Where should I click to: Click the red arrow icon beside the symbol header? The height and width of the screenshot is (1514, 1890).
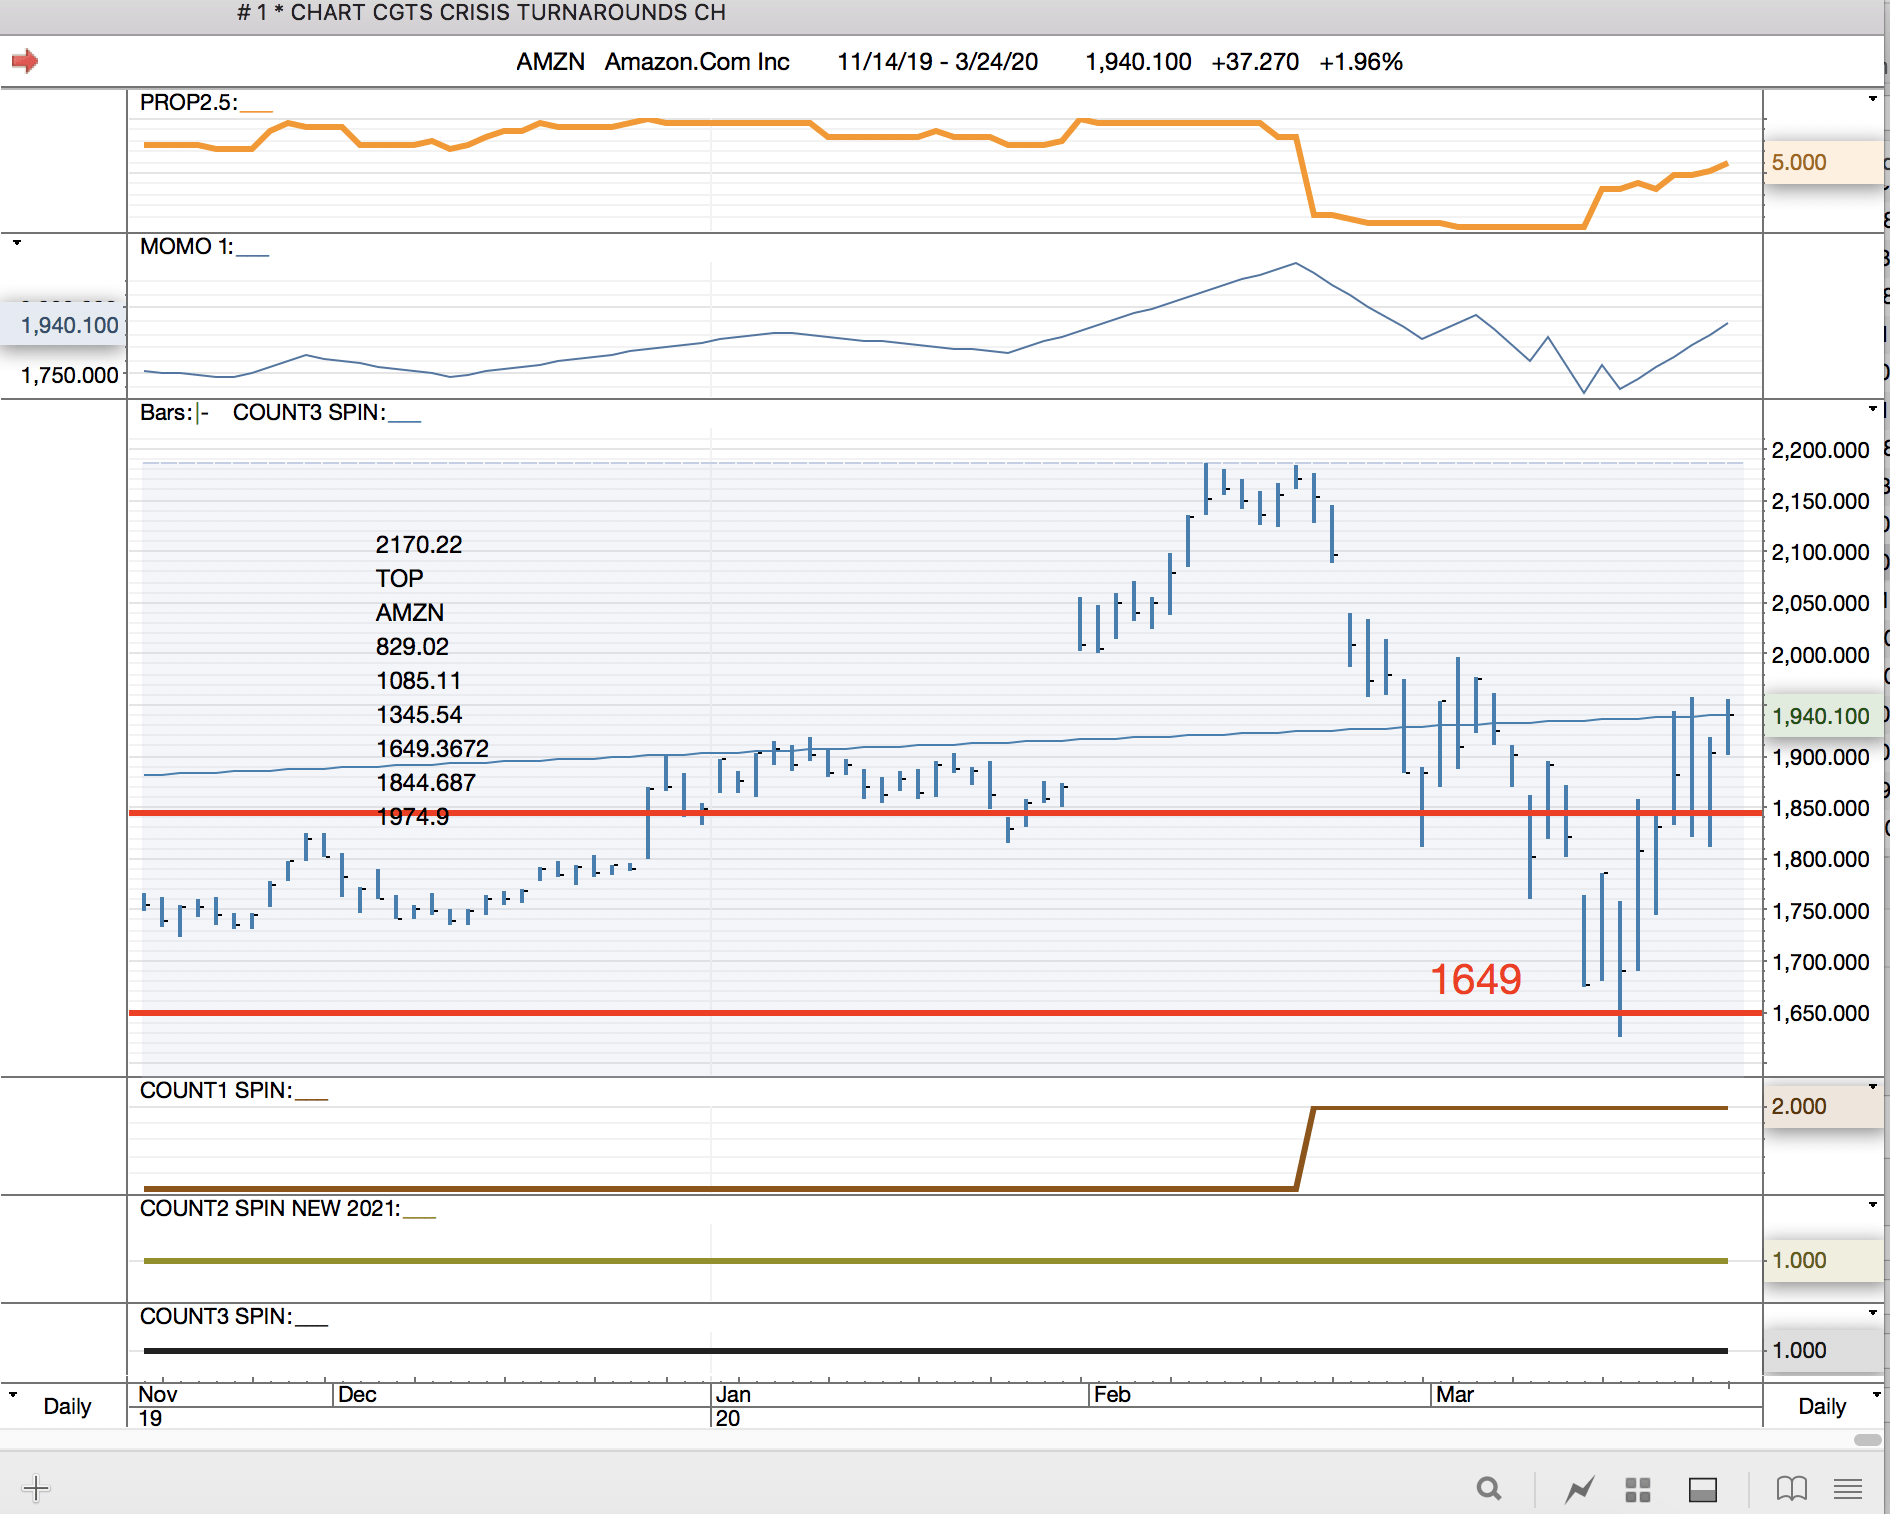(x=25, y=61)
